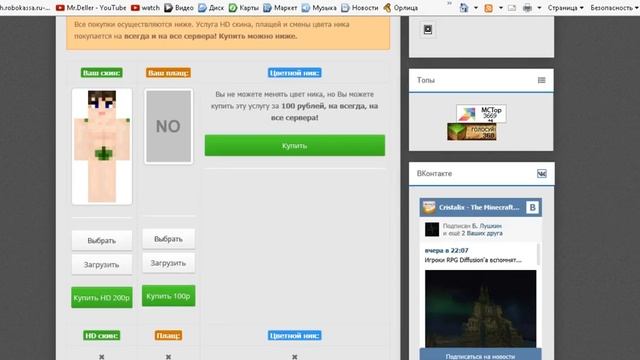Screen dimensions: 640x360
Task: Click the NO cape placeholder image
Action: pyautogui.click(x=168, y=126)
